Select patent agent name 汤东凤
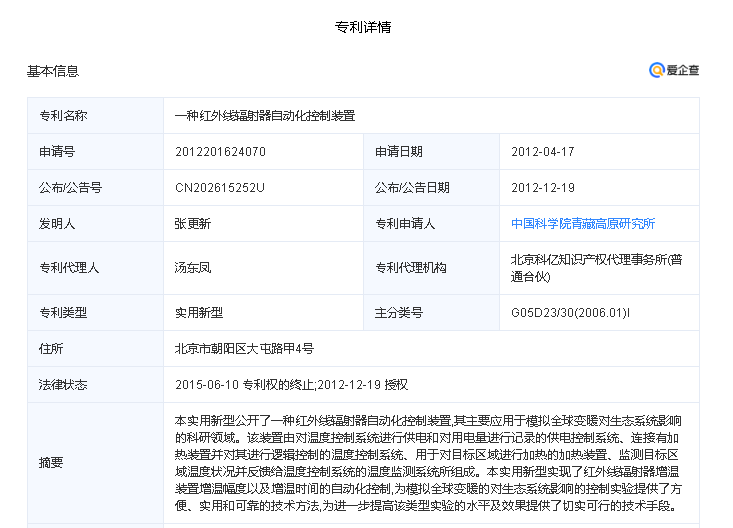The image size is (733, 528). (193, 267)
